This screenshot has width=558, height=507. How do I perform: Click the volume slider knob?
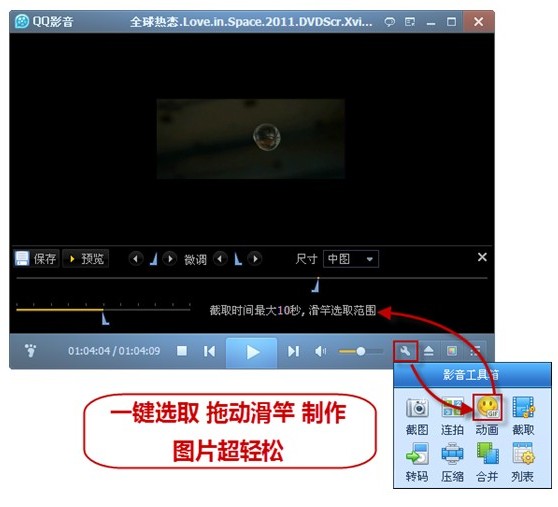pyautogui.click(x=360, y=352)
